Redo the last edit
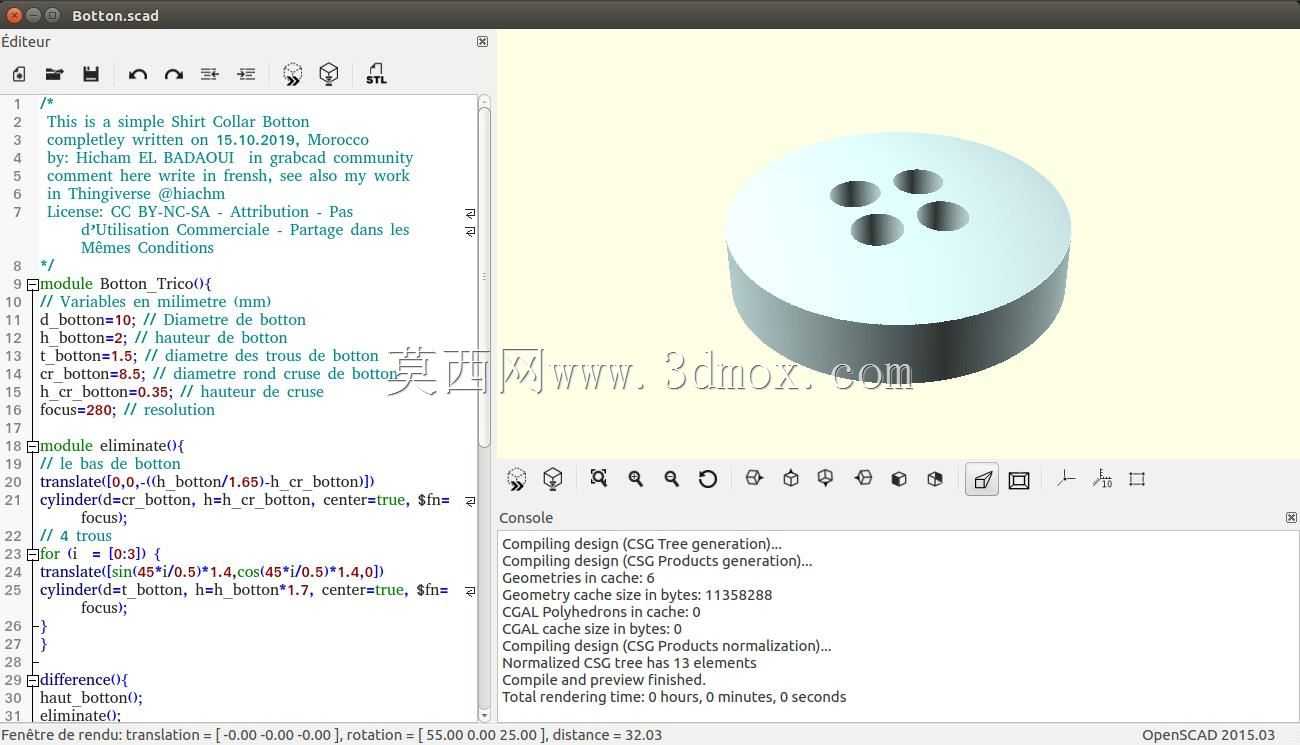The width and height of the screenshot is (1300, 745). pos(174,74)
